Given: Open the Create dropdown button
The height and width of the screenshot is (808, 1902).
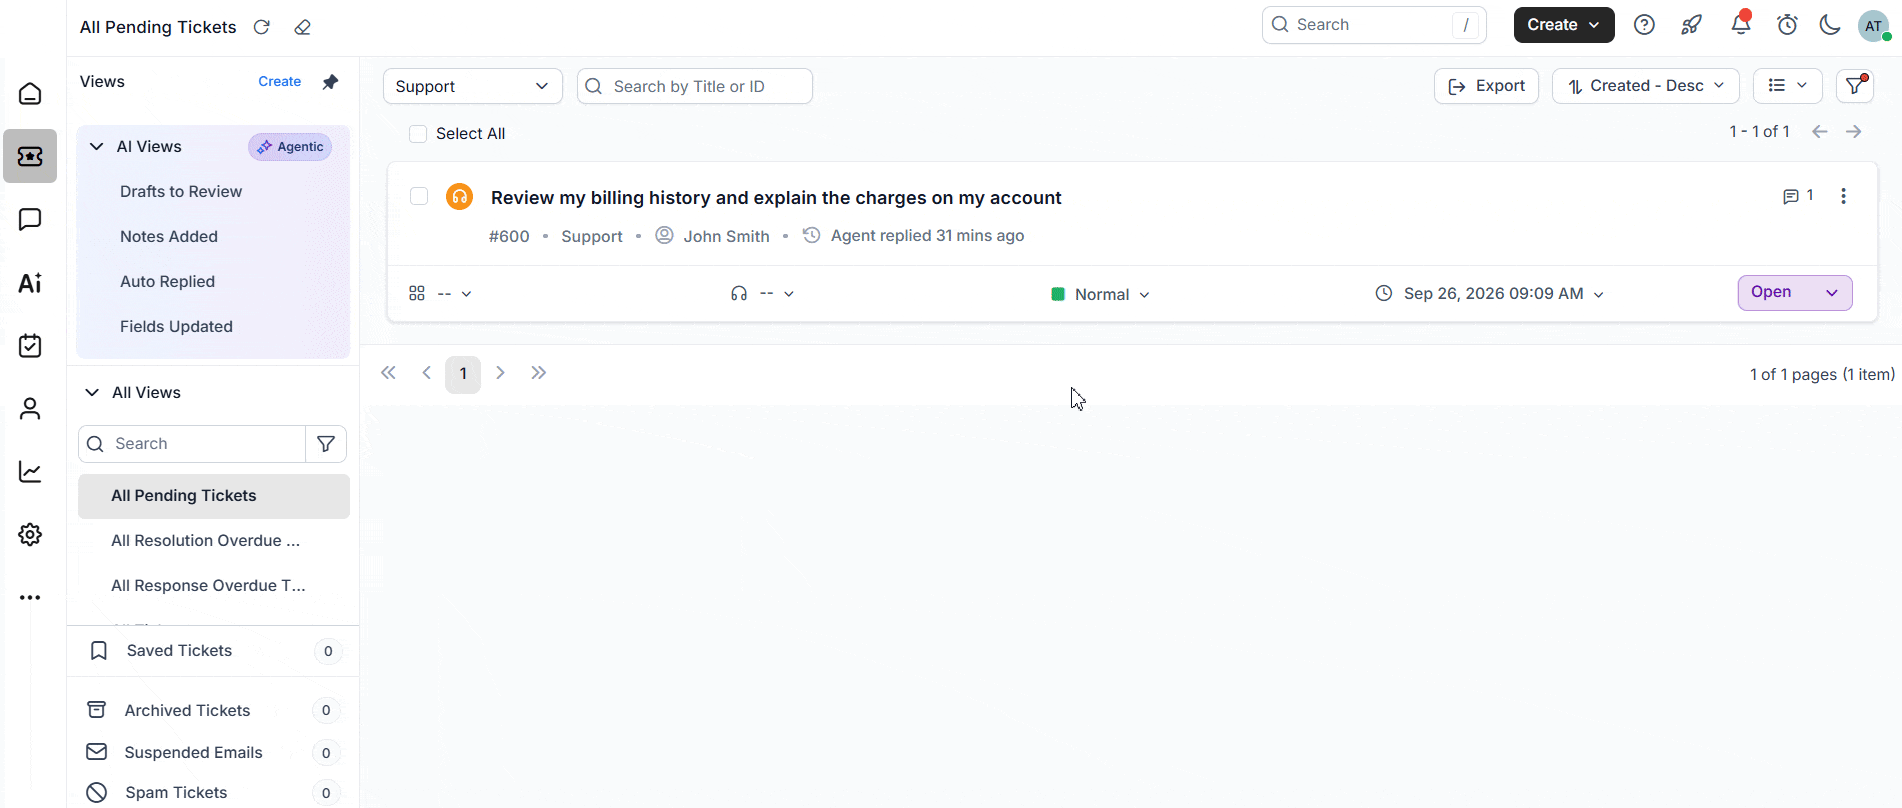Looking at the screenshot, I should [x=1564, y=25].
